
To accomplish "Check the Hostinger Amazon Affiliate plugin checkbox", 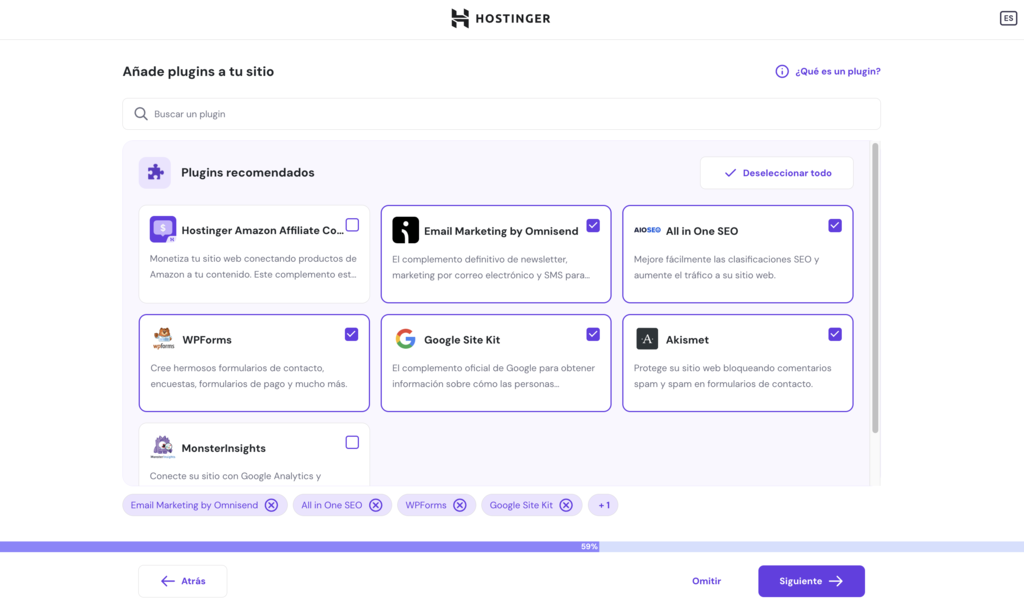I will tap(352, 225).
